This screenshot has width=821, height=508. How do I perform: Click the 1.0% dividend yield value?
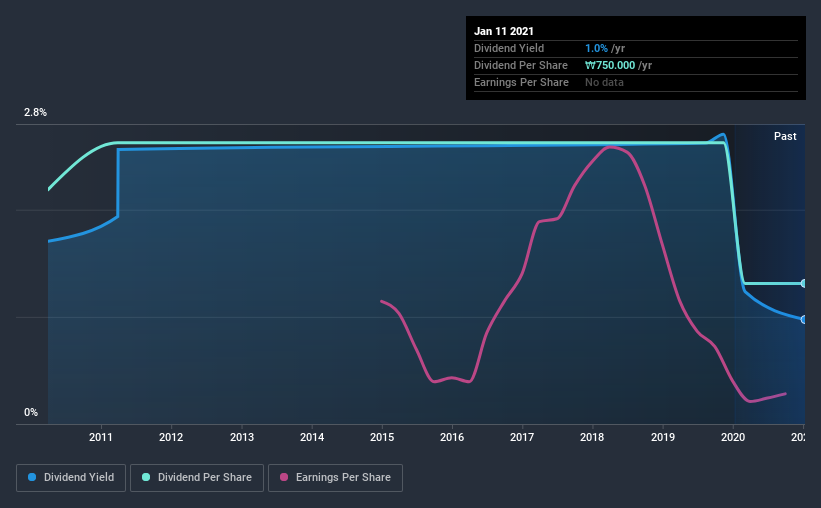(x=596, y=48)
